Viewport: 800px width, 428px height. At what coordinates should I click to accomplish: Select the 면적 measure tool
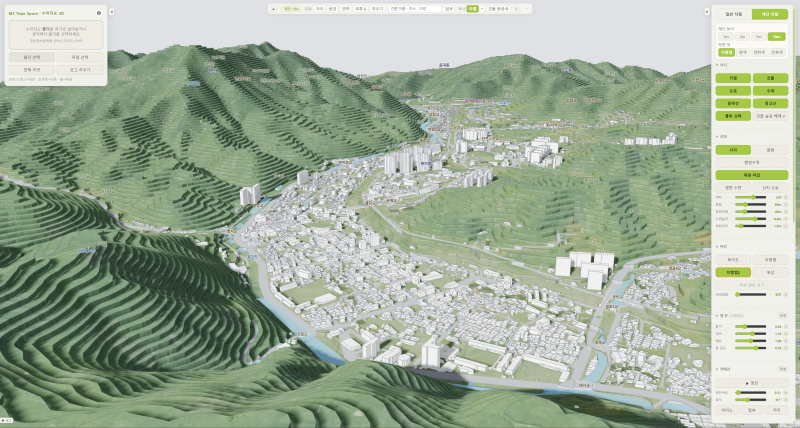345,9
